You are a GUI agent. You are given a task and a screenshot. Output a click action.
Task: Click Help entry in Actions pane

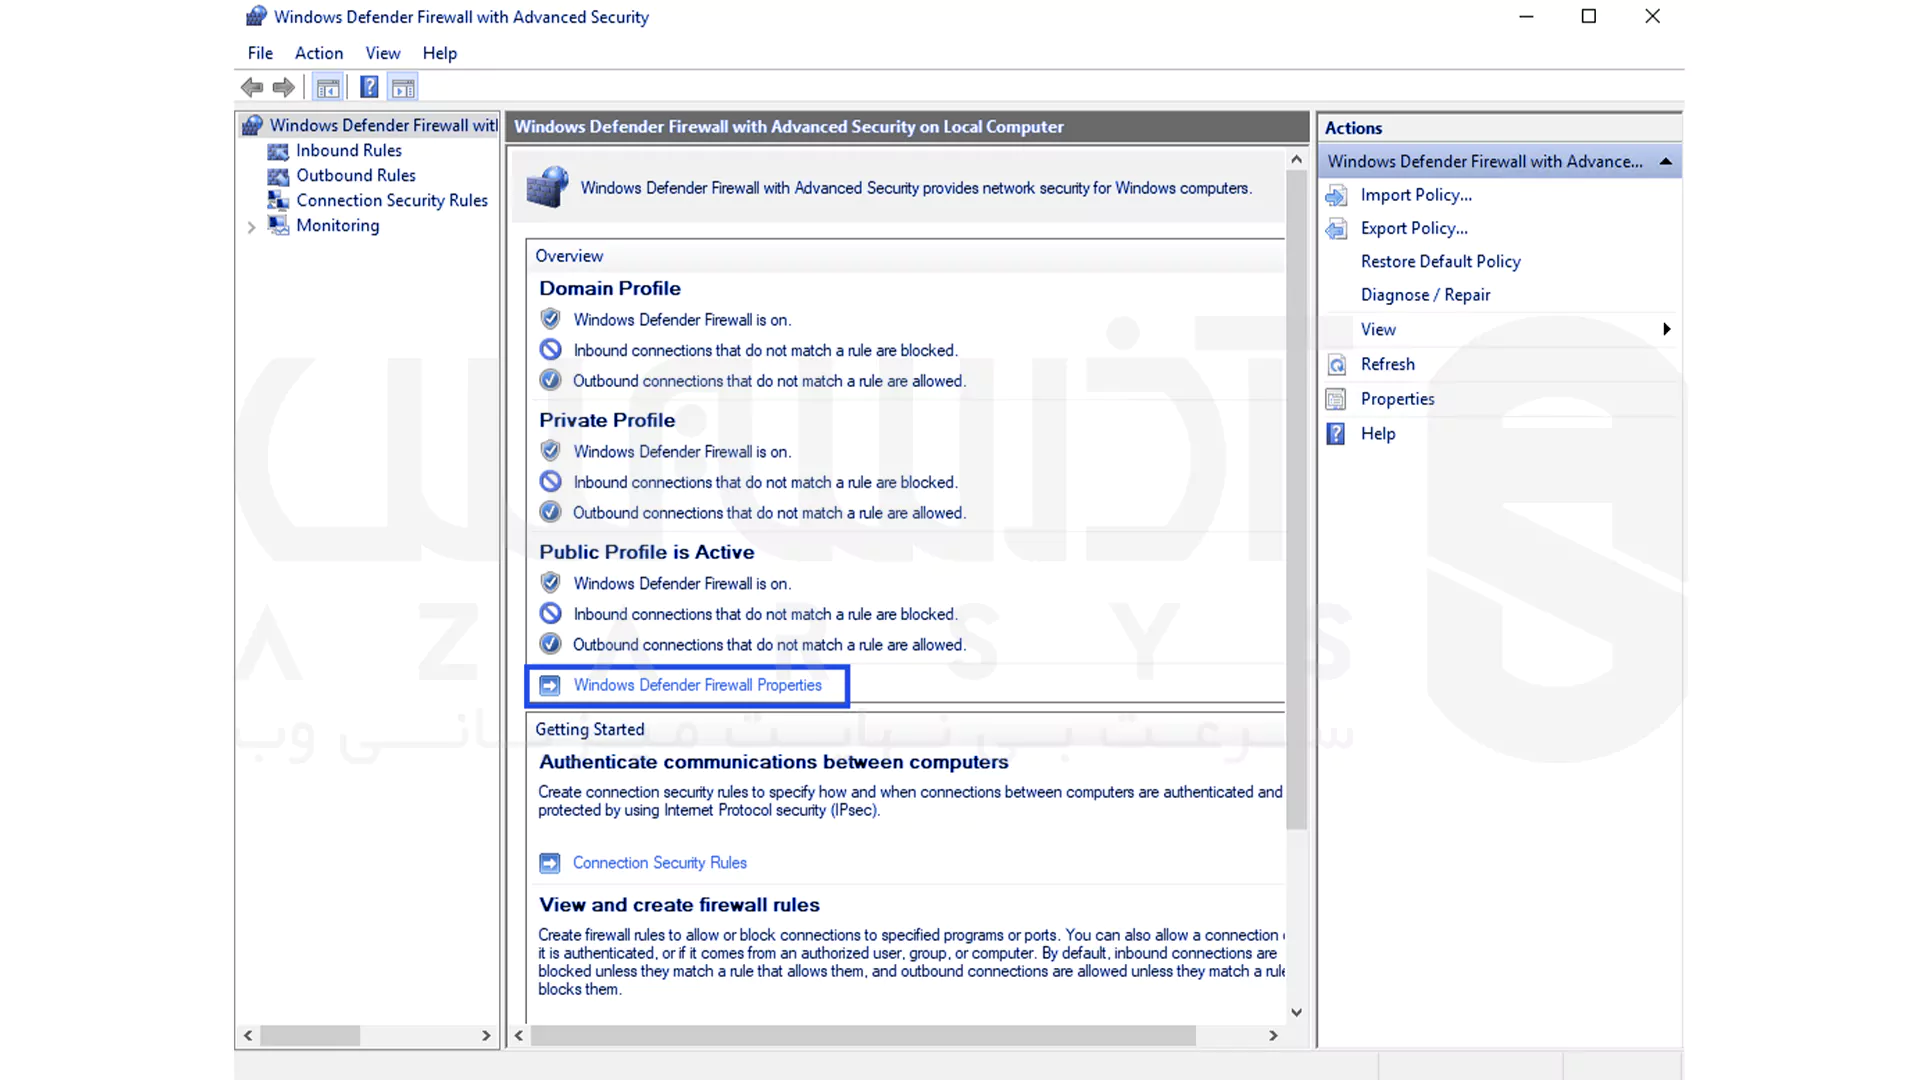(x=1378, y=434)
